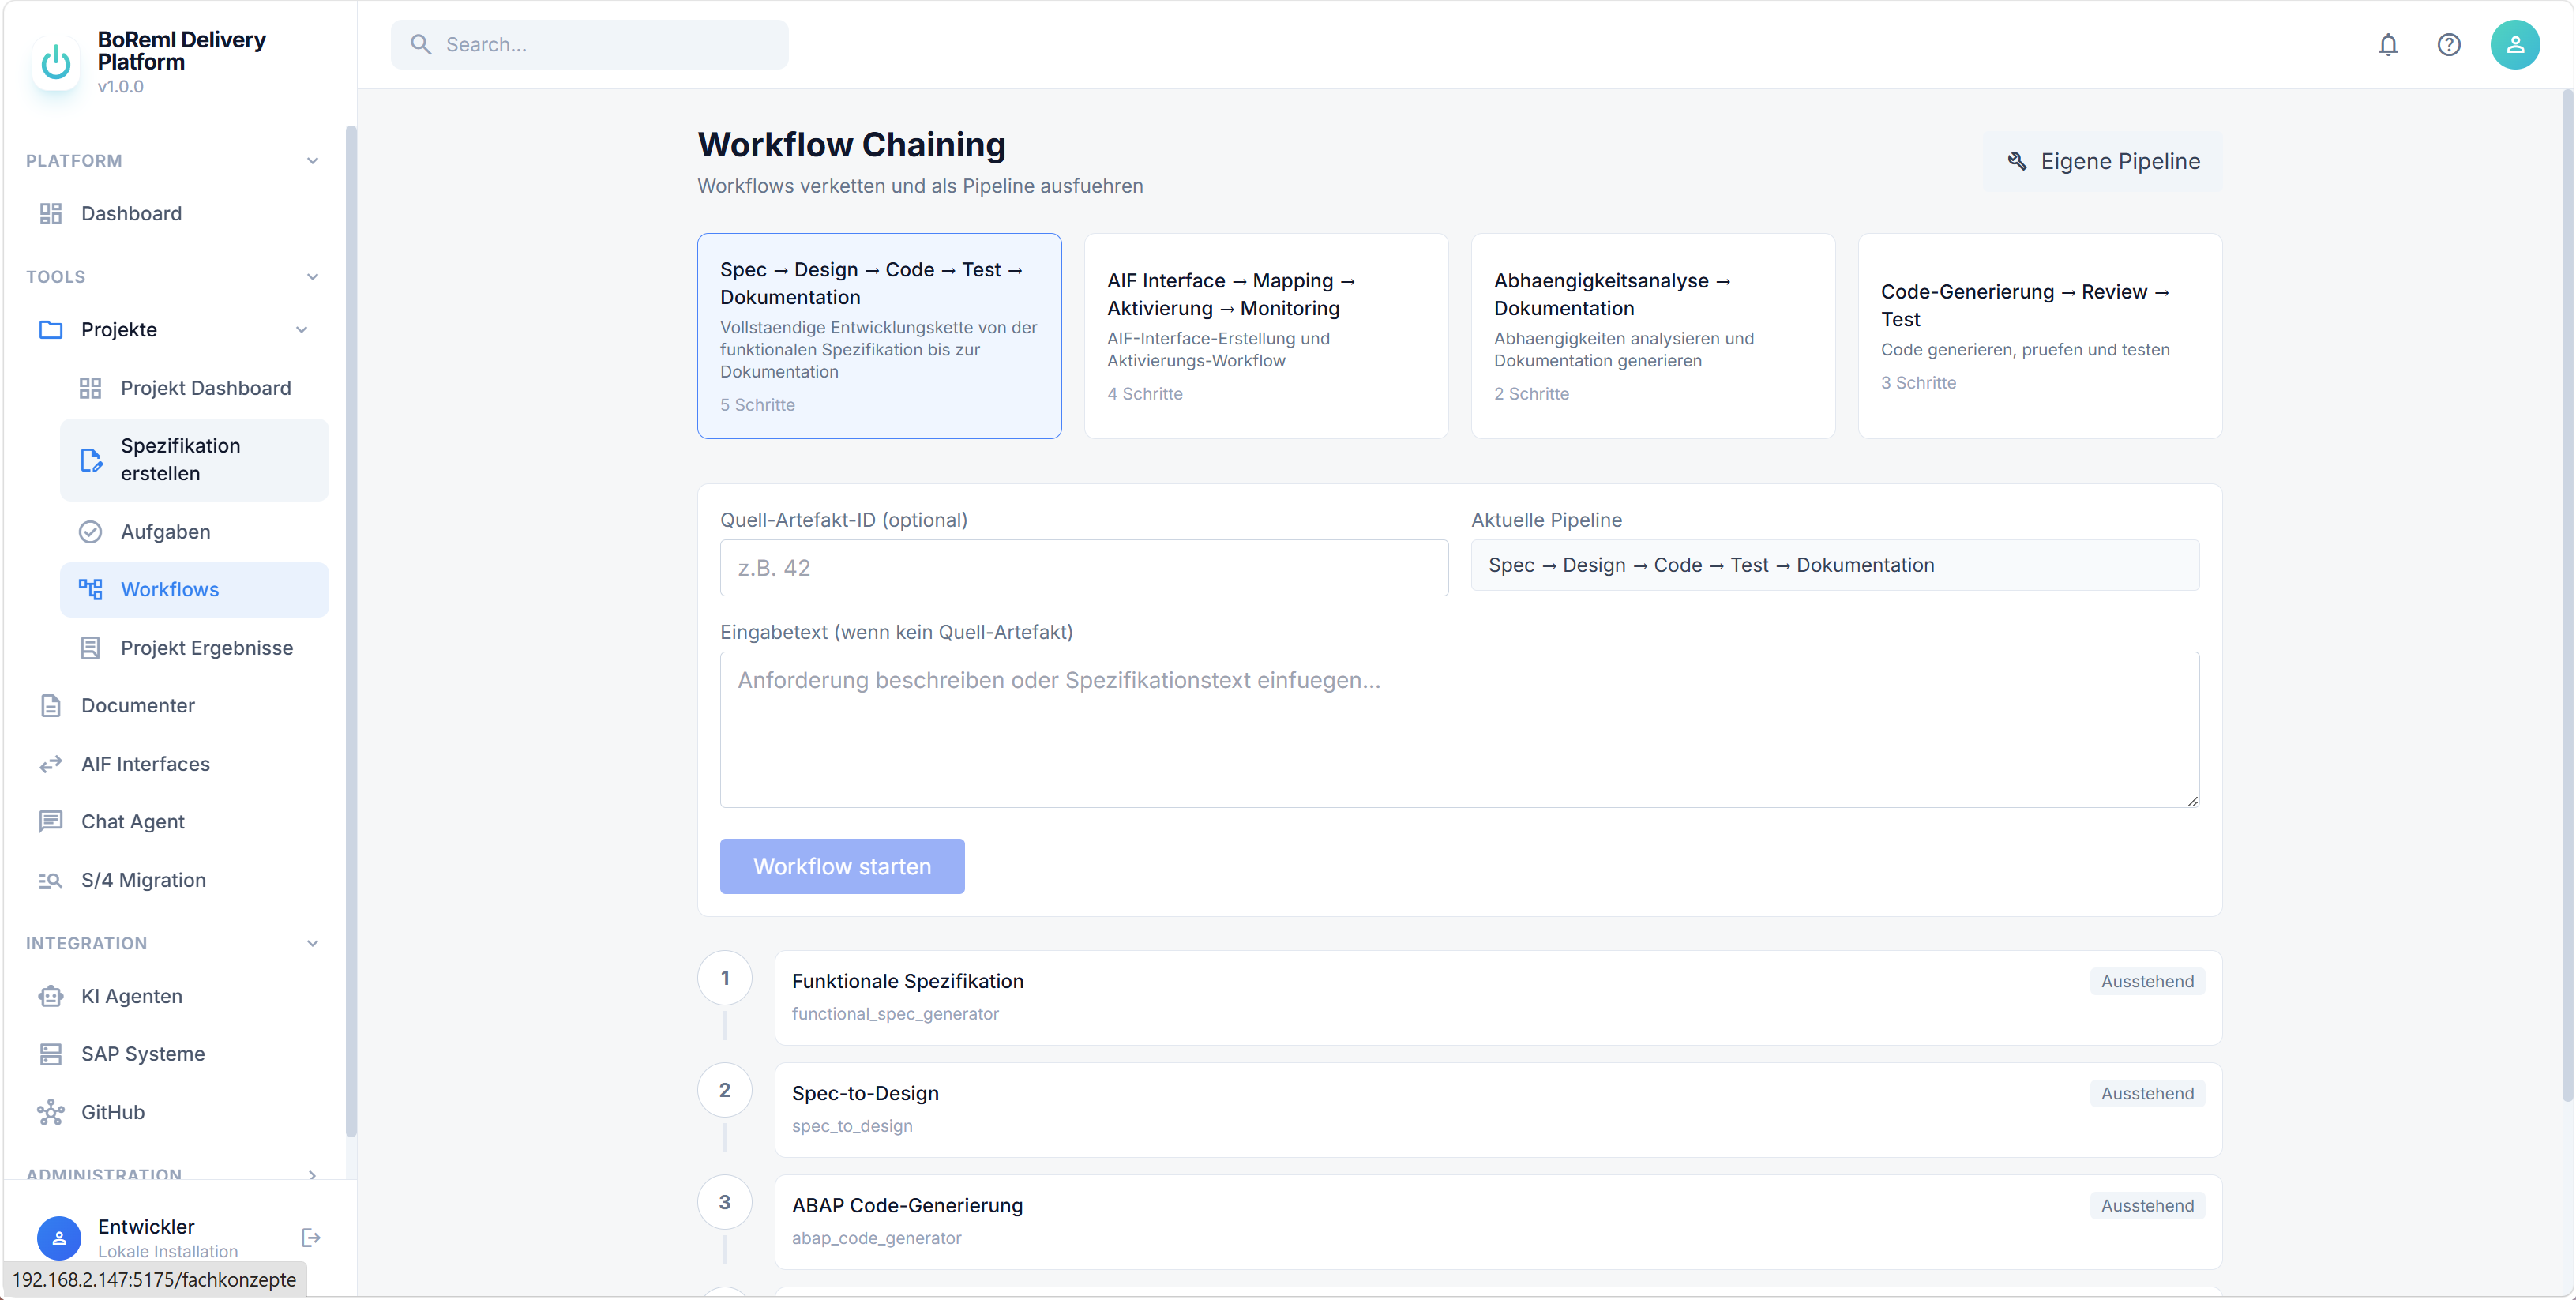The height and width of the screenshot is (1300, 2576).
Task: Click the KI Agenten robot icon
Action: click(x=51, y=996)
